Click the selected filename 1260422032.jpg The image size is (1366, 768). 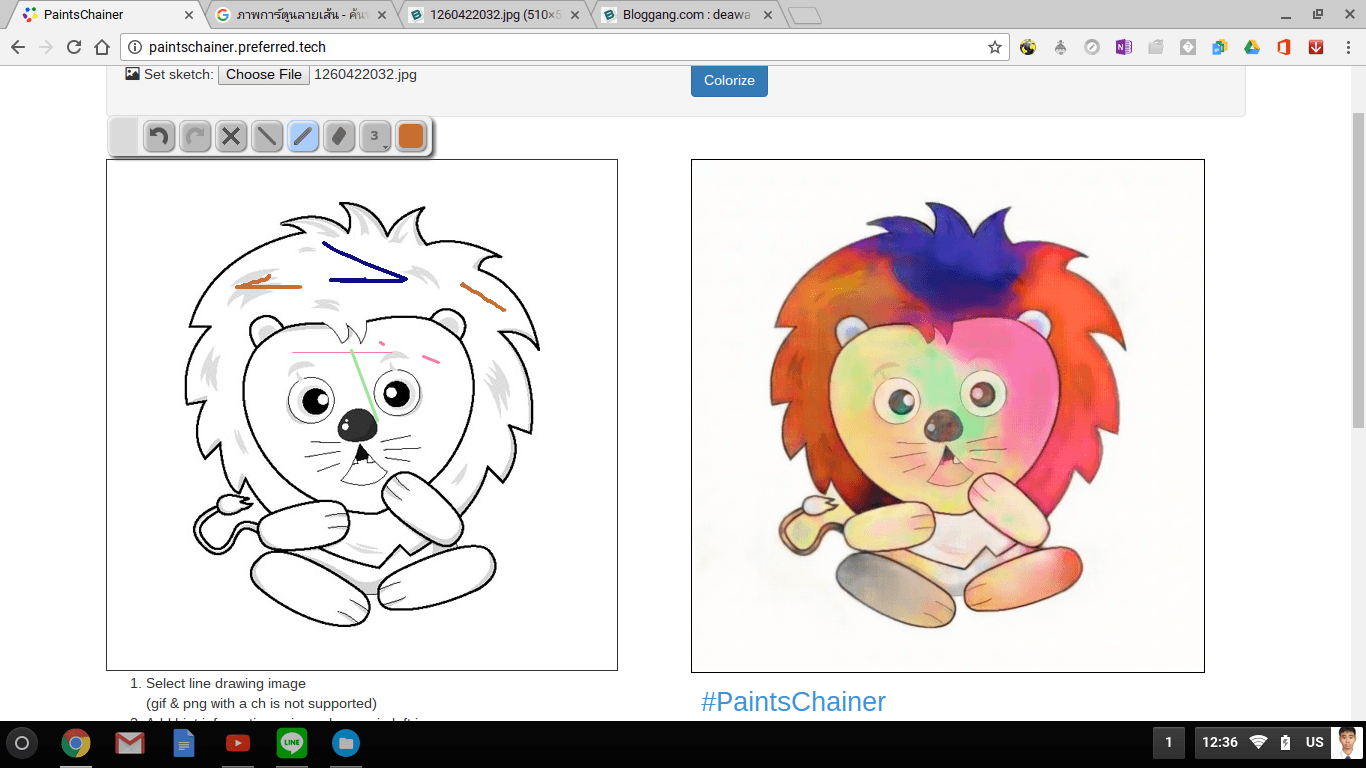pos(365,74)
